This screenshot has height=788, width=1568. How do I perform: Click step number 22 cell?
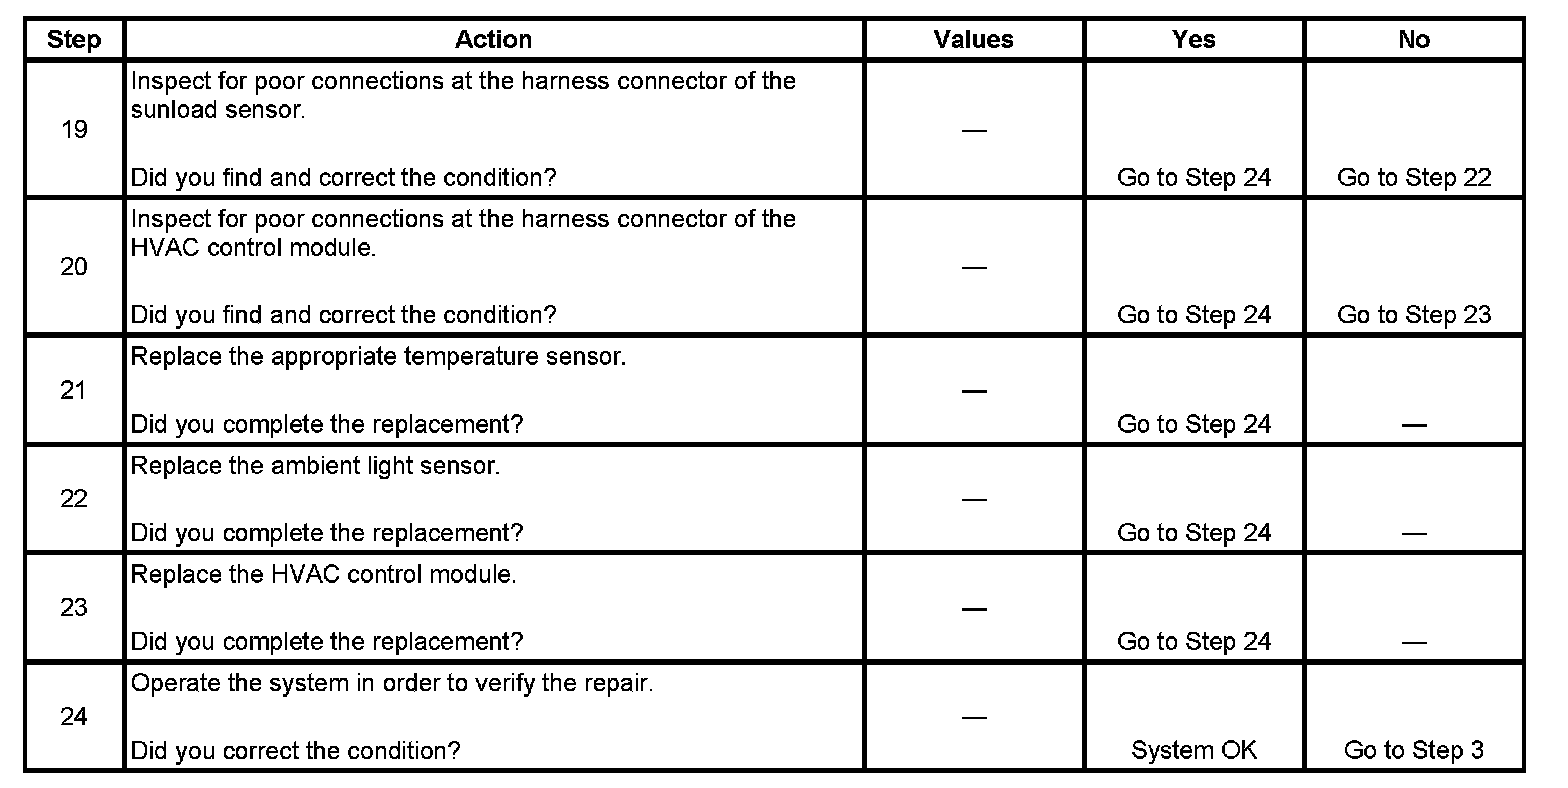(74, 499)
